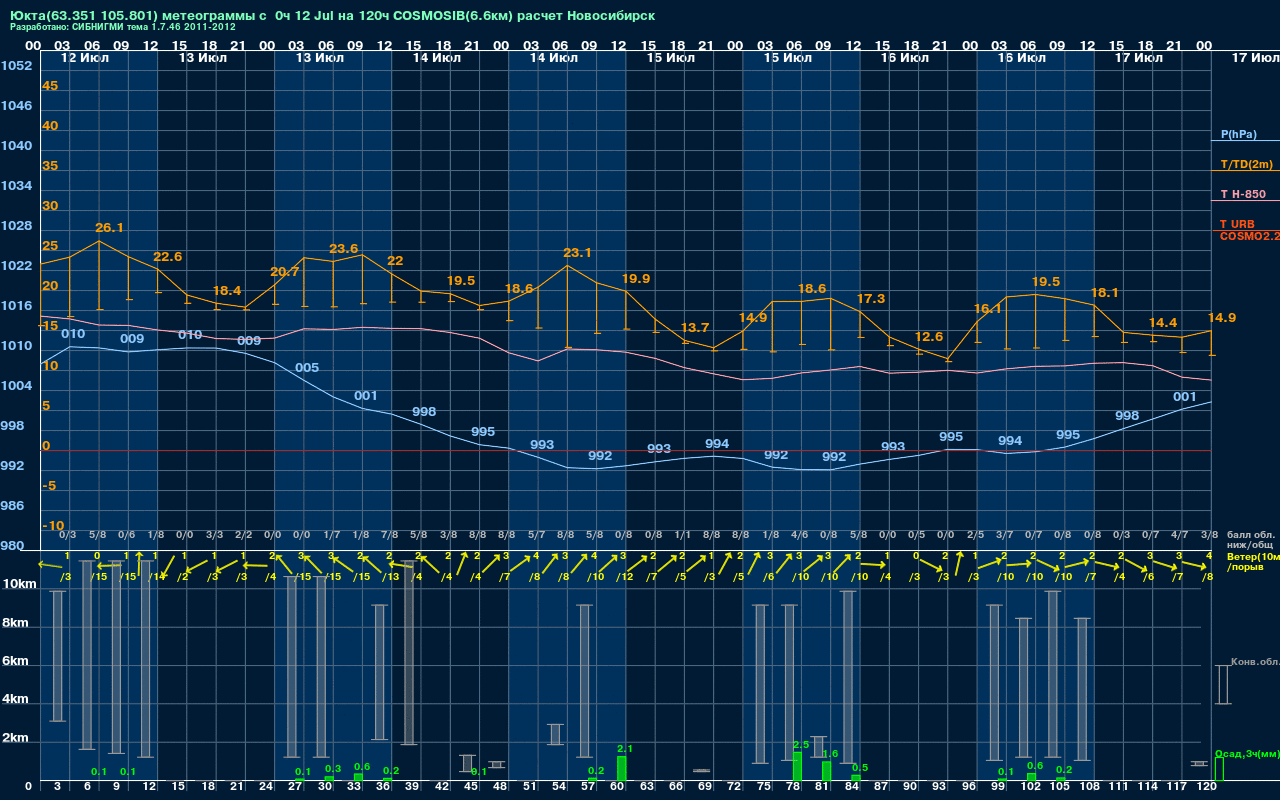Select the T URB legend label
The height and width of the screenshot is (800, 1280).
point(1237,224)
